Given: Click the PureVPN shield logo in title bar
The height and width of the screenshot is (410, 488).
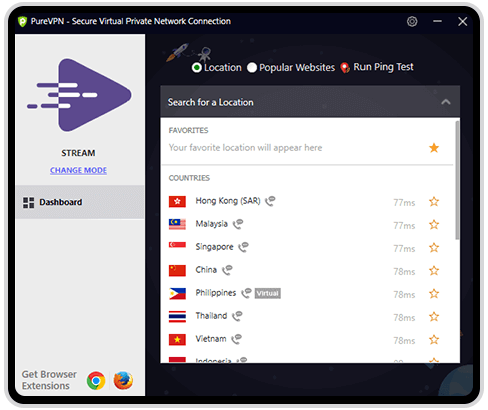Looking at the screenshot, I should 22,22.
